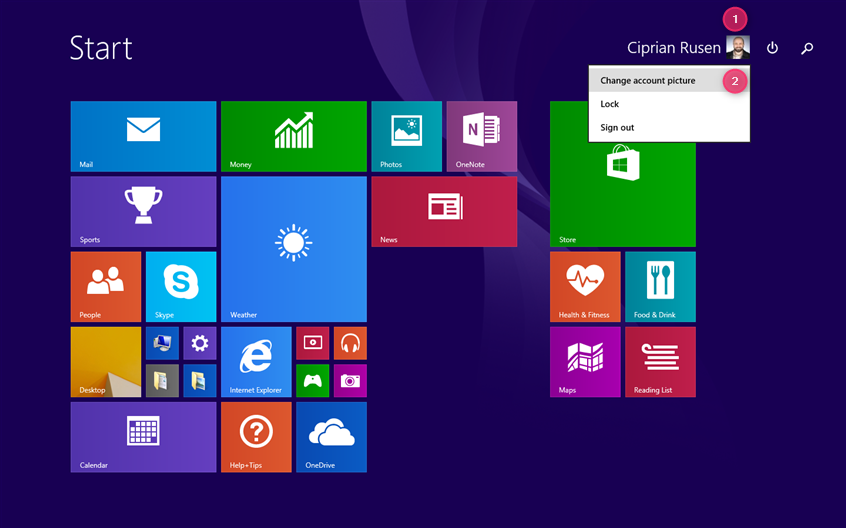Open the Camera app tile

coord(350,381)
